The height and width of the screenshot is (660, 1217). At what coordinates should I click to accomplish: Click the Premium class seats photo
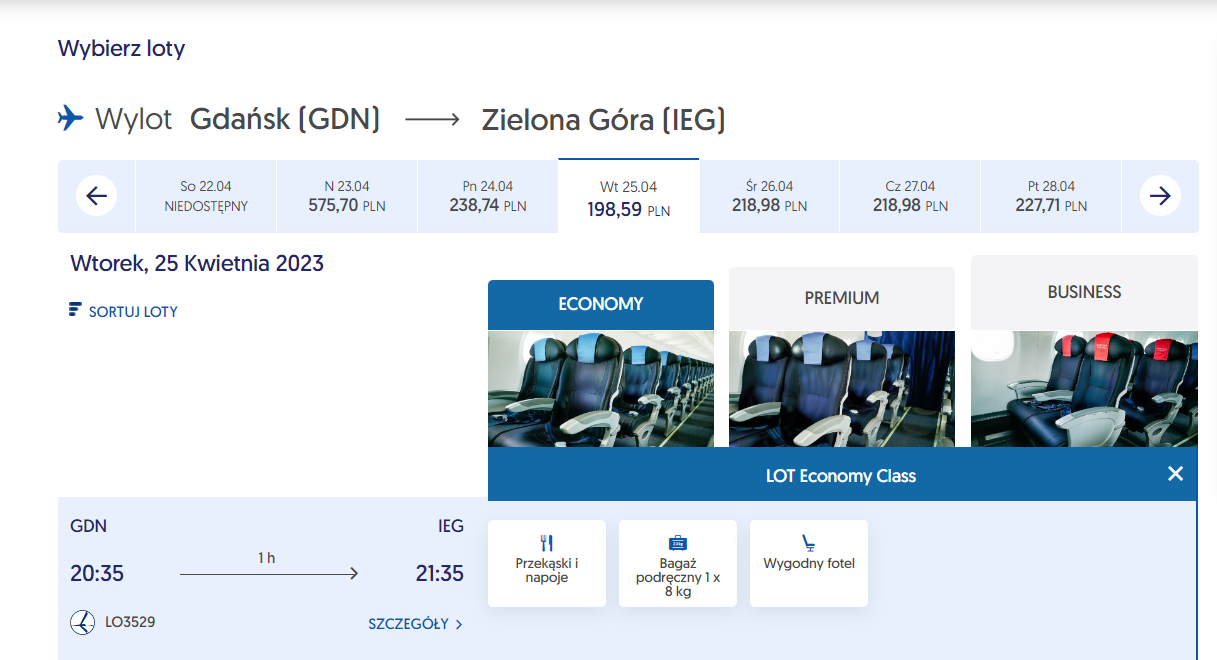[842, 388]
